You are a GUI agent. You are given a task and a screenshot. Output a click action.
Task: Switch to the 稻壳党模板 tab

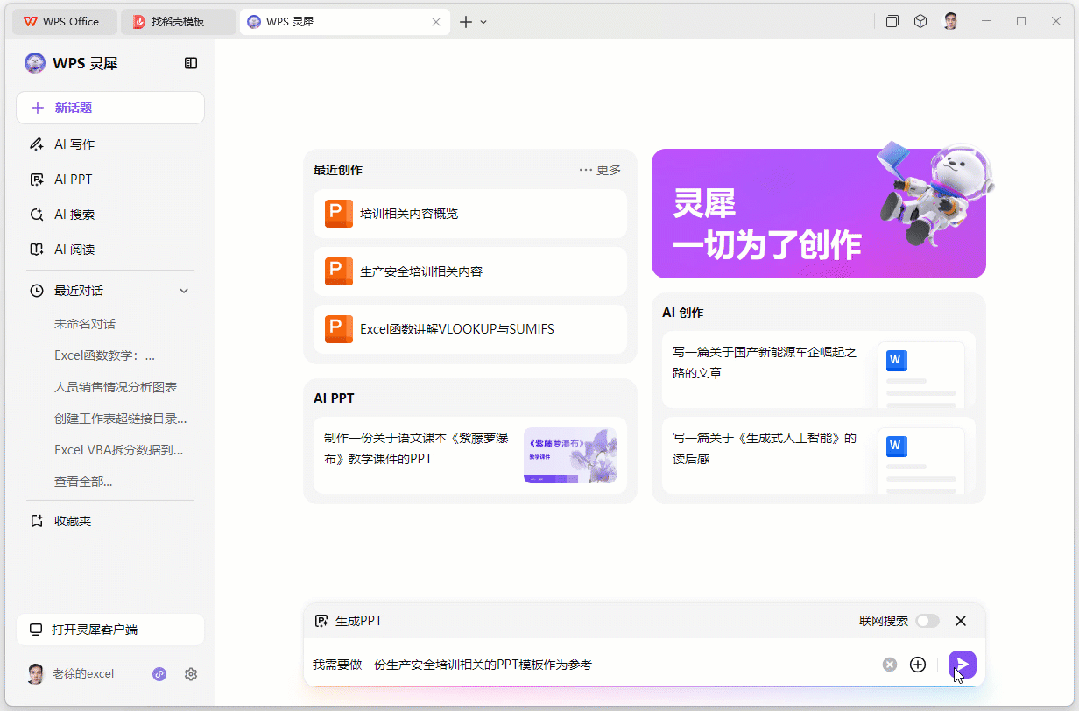click(178, 20)
